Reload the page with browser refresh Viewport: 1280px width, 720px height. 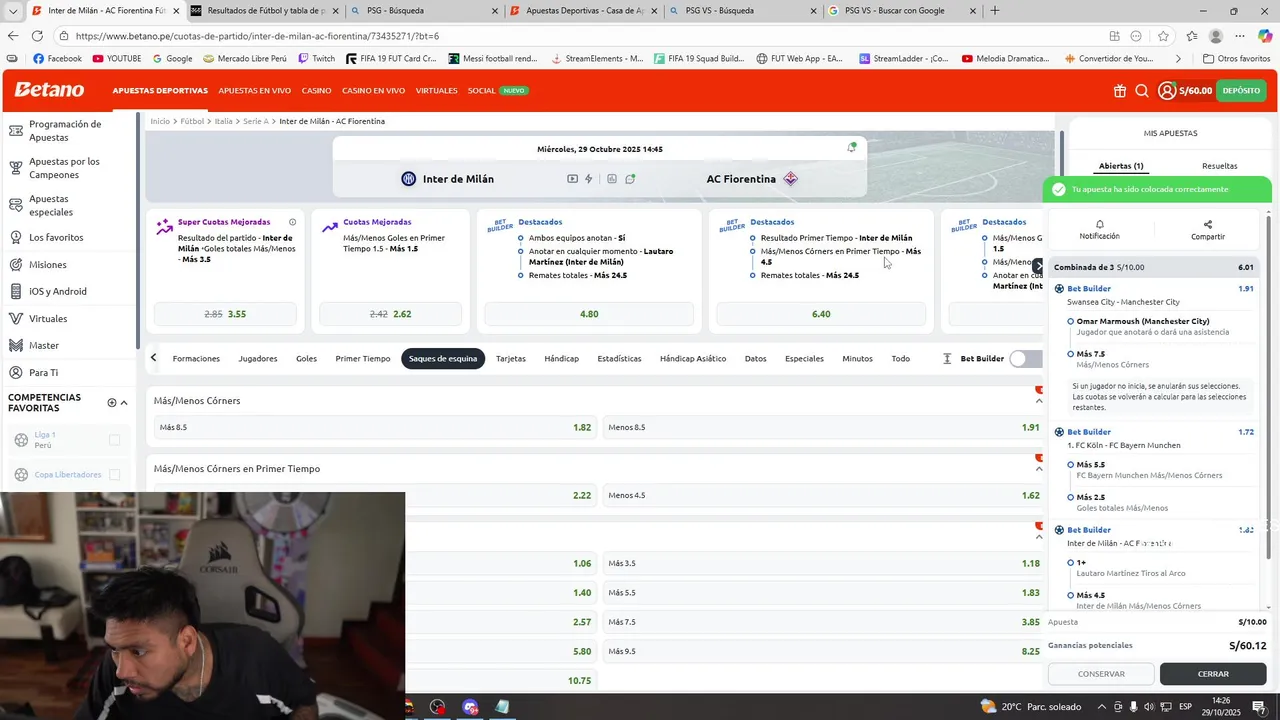coord(37,36)
